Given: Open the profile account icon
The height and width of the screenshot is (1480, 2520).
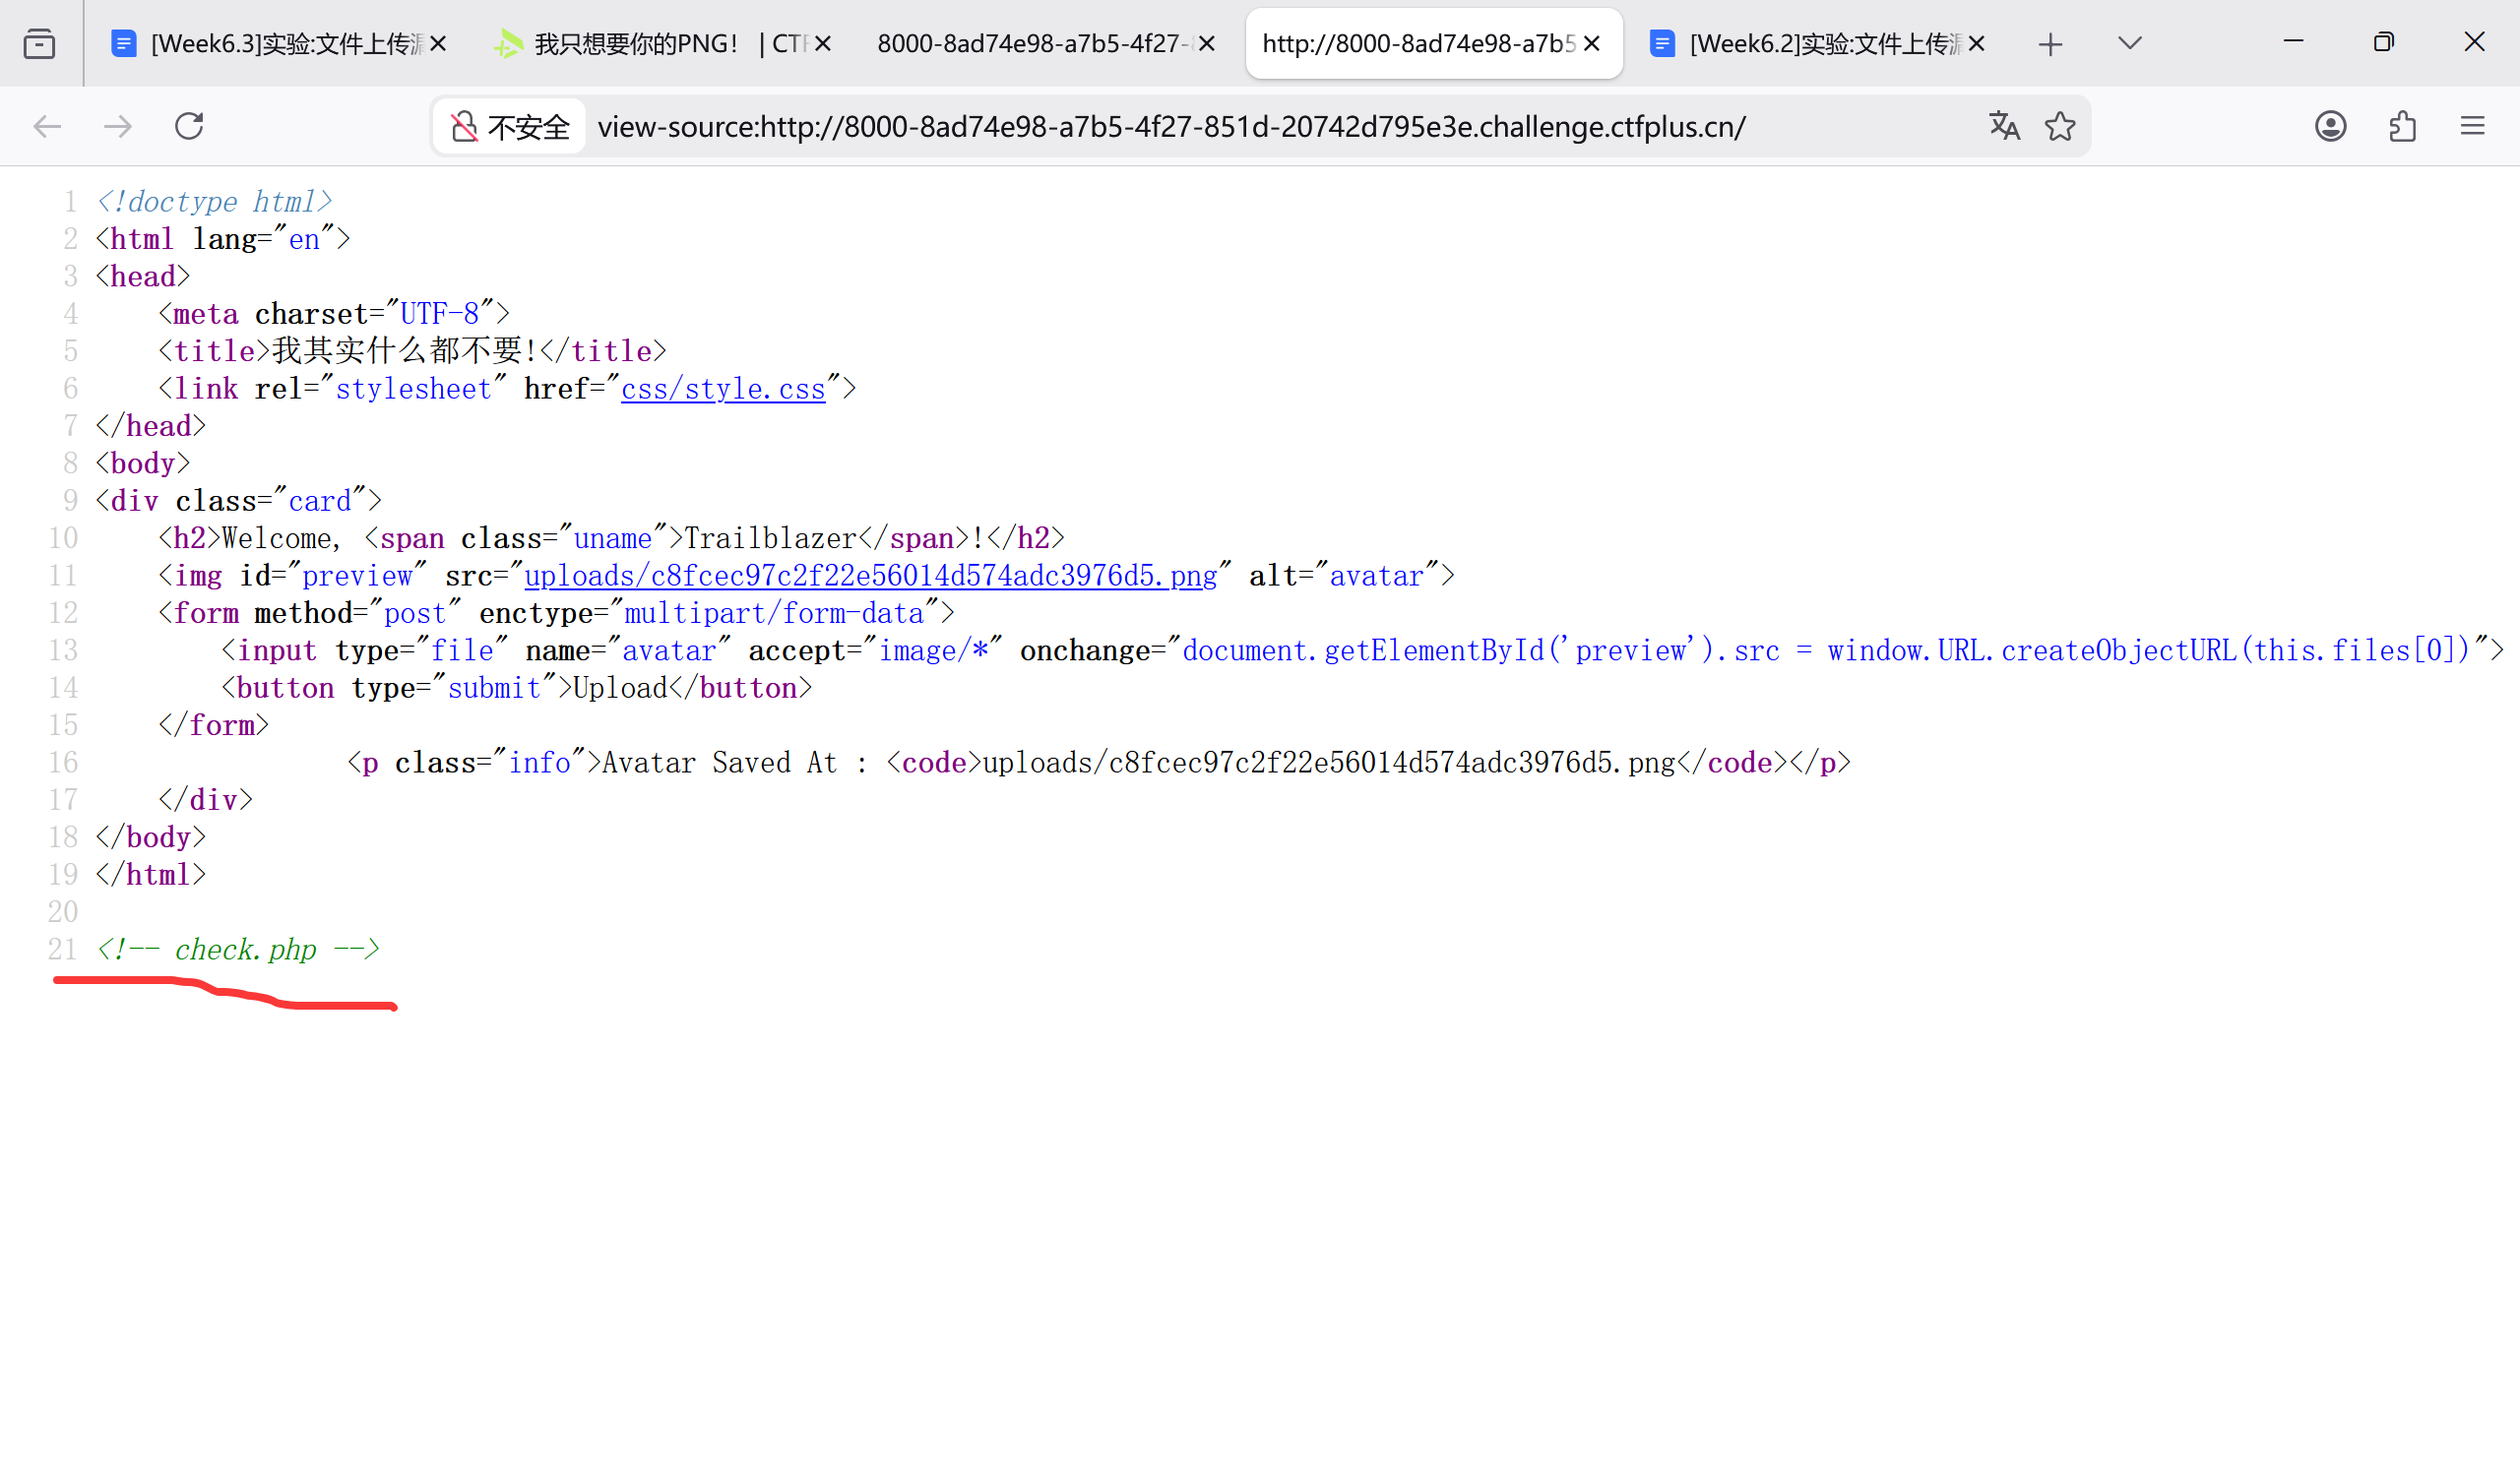Looking at the screenshot, I should coord(2330,126).
